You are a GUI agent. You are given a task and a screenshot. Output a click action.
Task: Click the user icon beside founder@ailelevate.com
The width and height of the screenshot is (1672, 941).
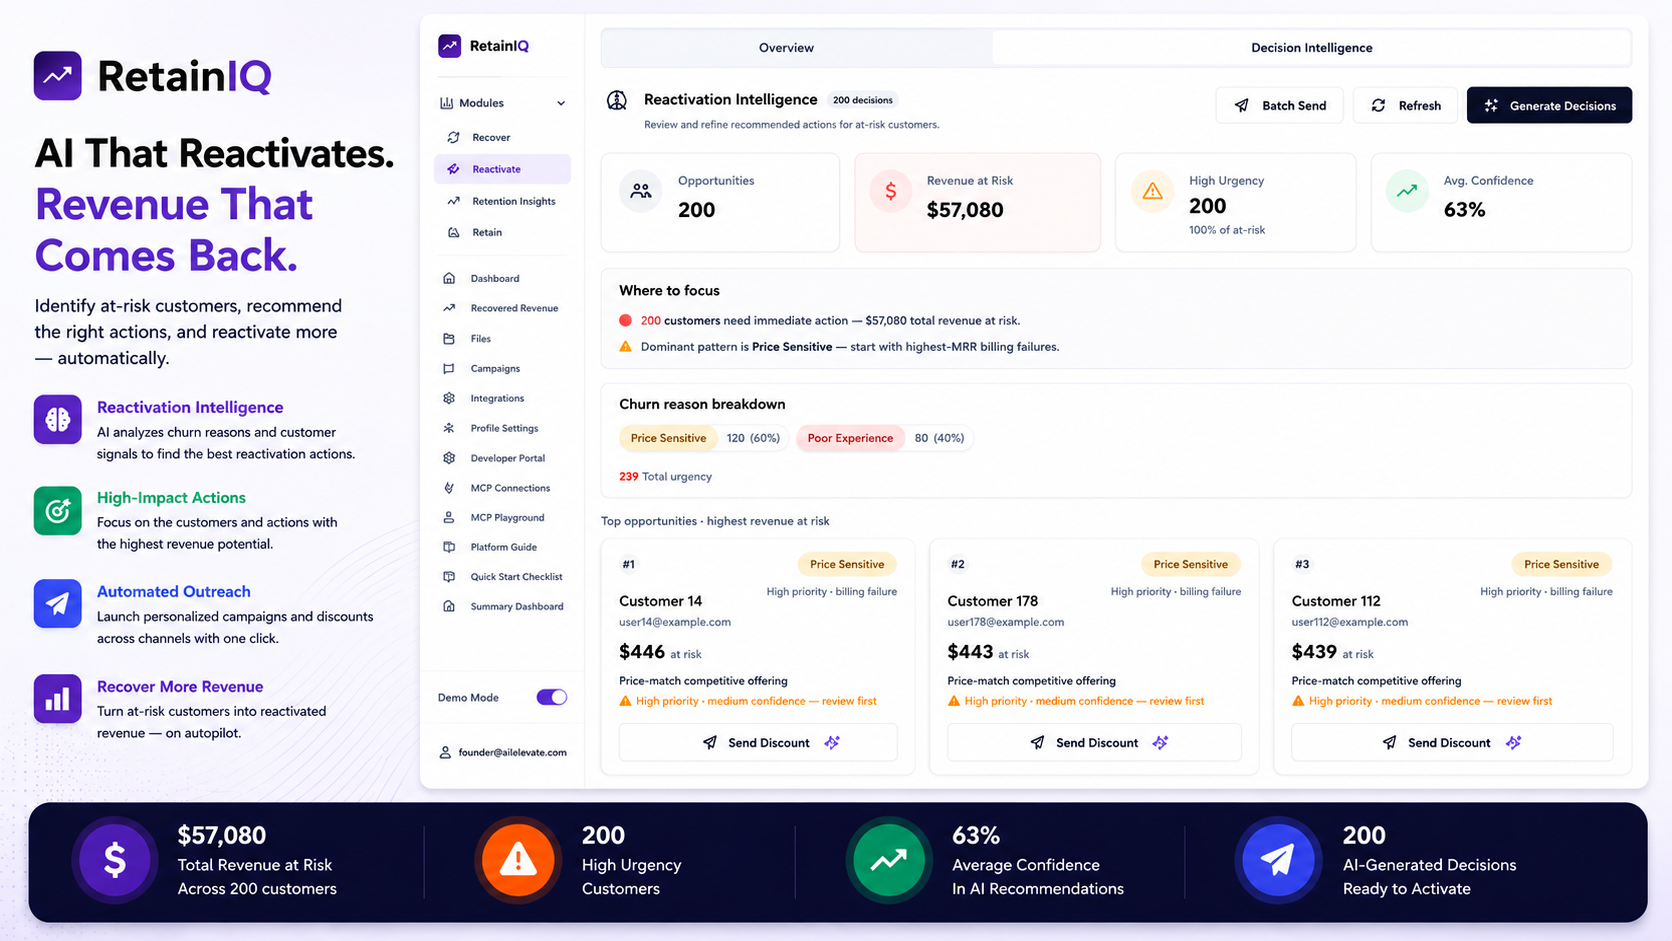(445, 752)
